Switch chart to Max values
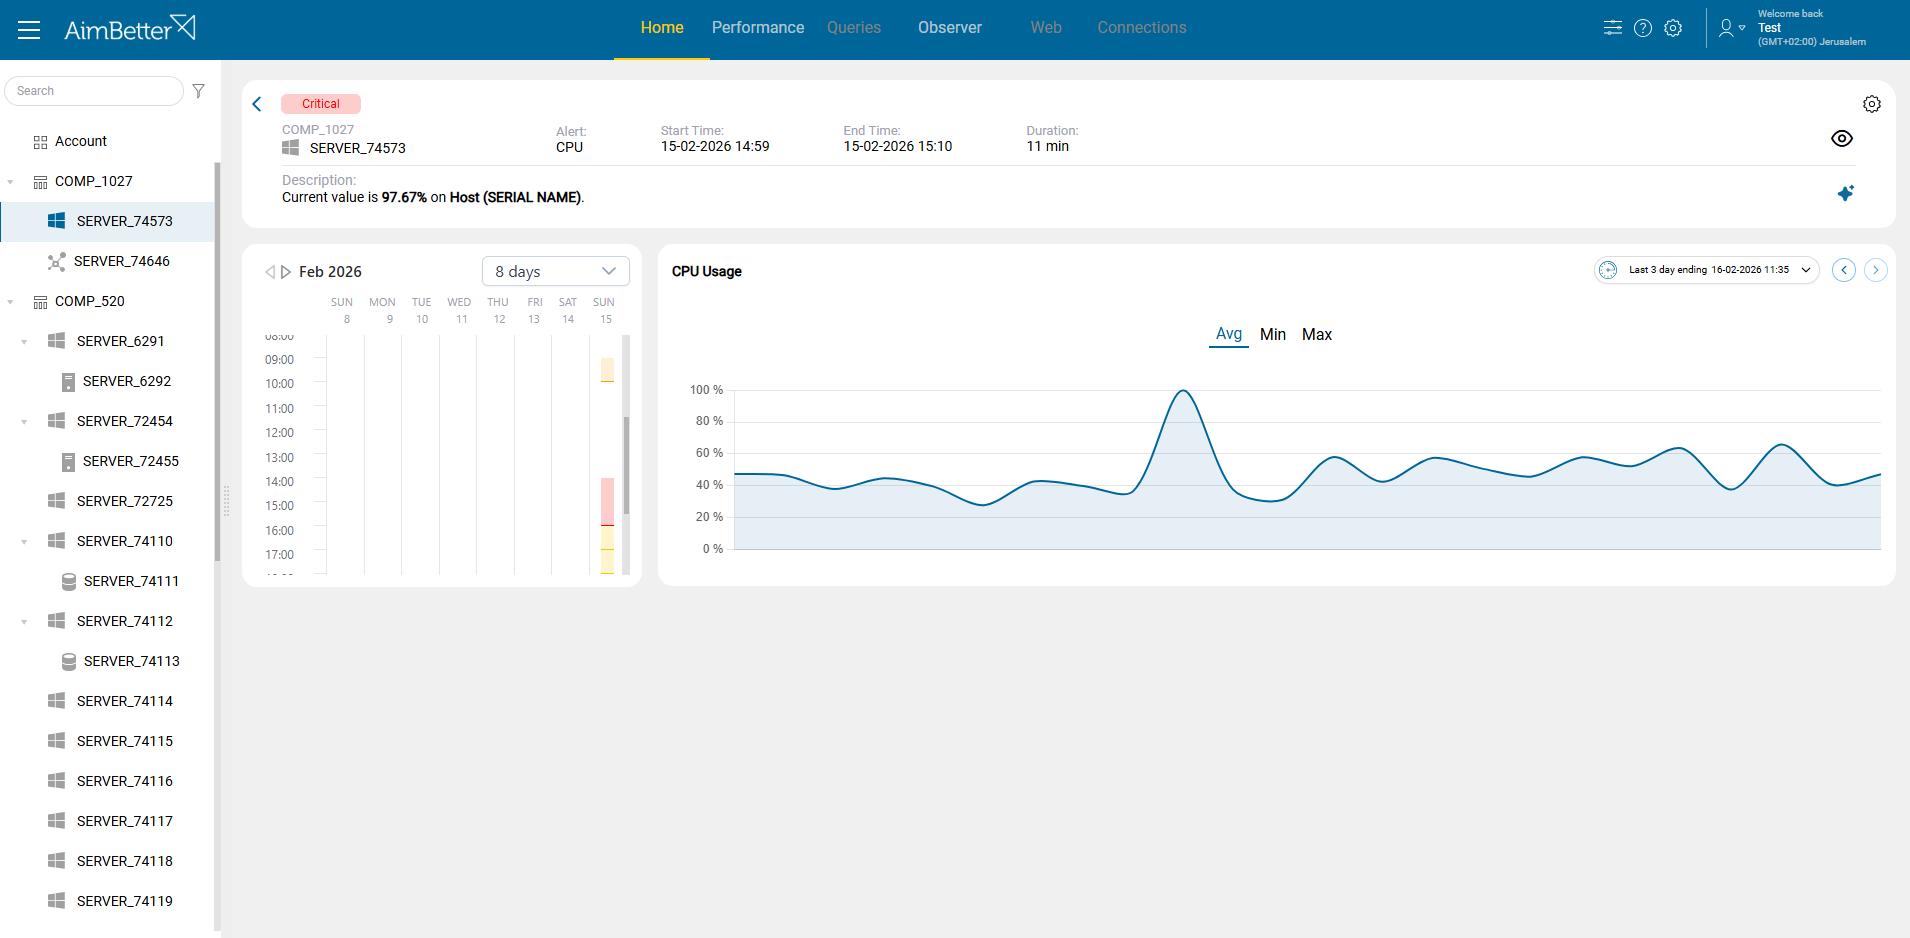The image size is (1910, 938). click(x=1316, y=335)
